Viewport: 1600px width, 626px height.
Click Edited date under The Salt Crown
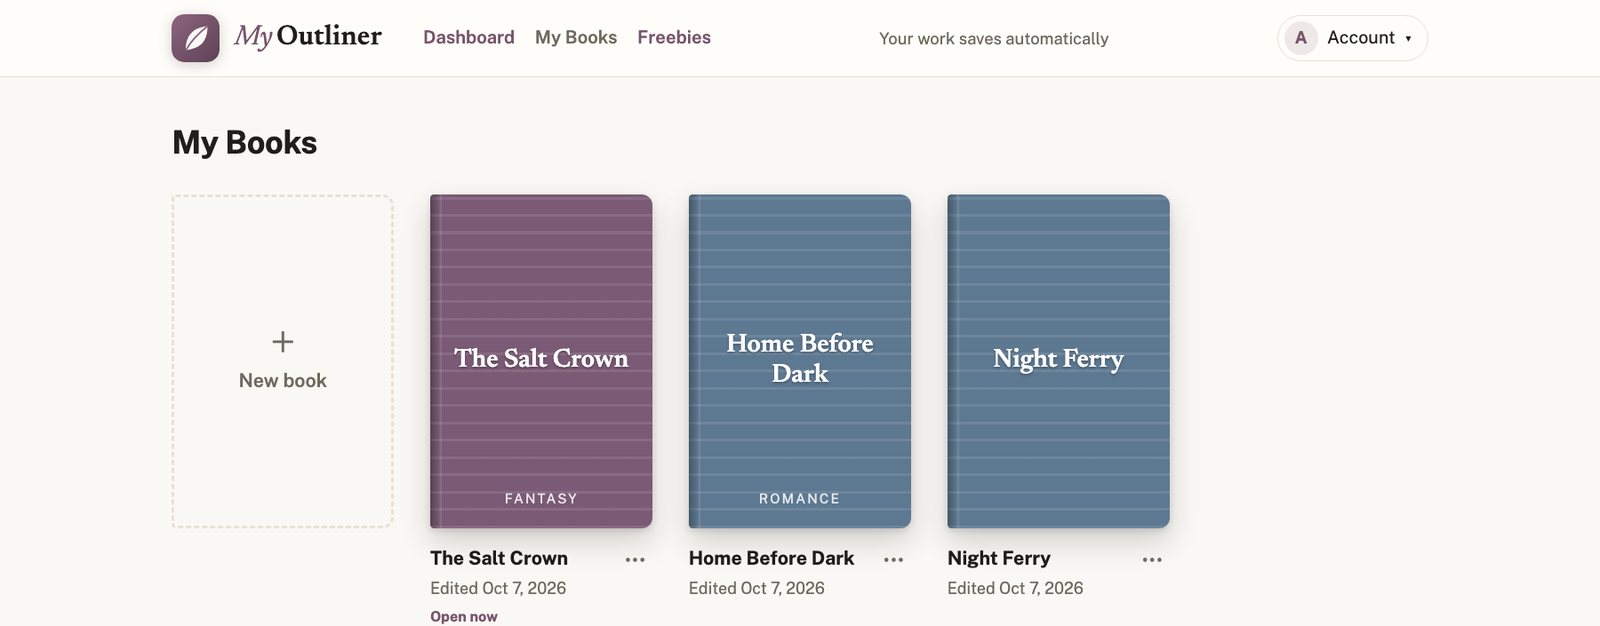pyautogui.click(x=498, y=588)
